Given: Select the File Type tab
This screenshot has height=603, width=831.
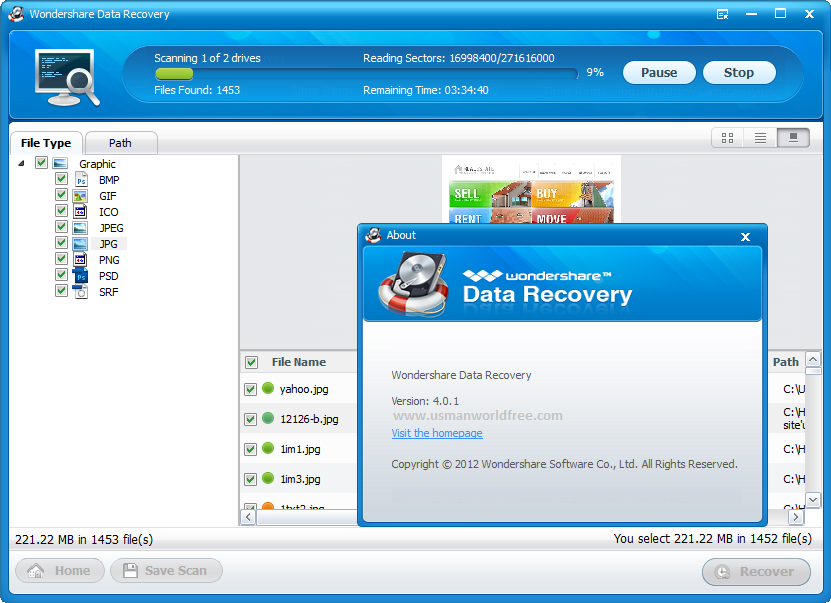Looking at the screenshot, I should [46, 143].
